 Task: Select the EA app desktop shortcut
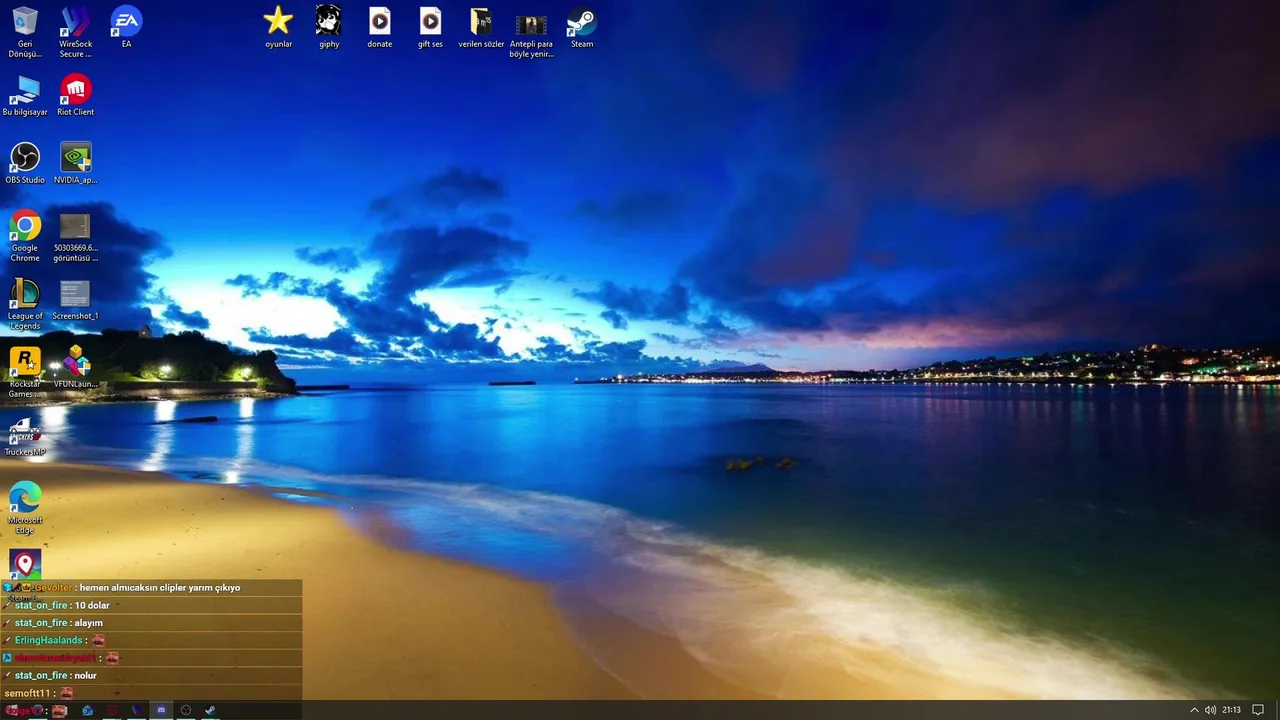click(126, 27)
